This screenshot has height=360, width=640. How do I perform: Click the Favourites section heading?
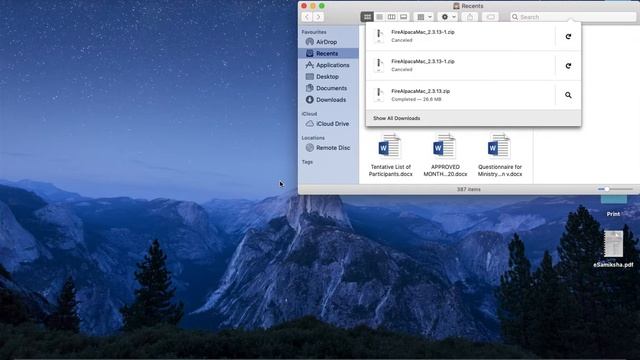(314, 32)
